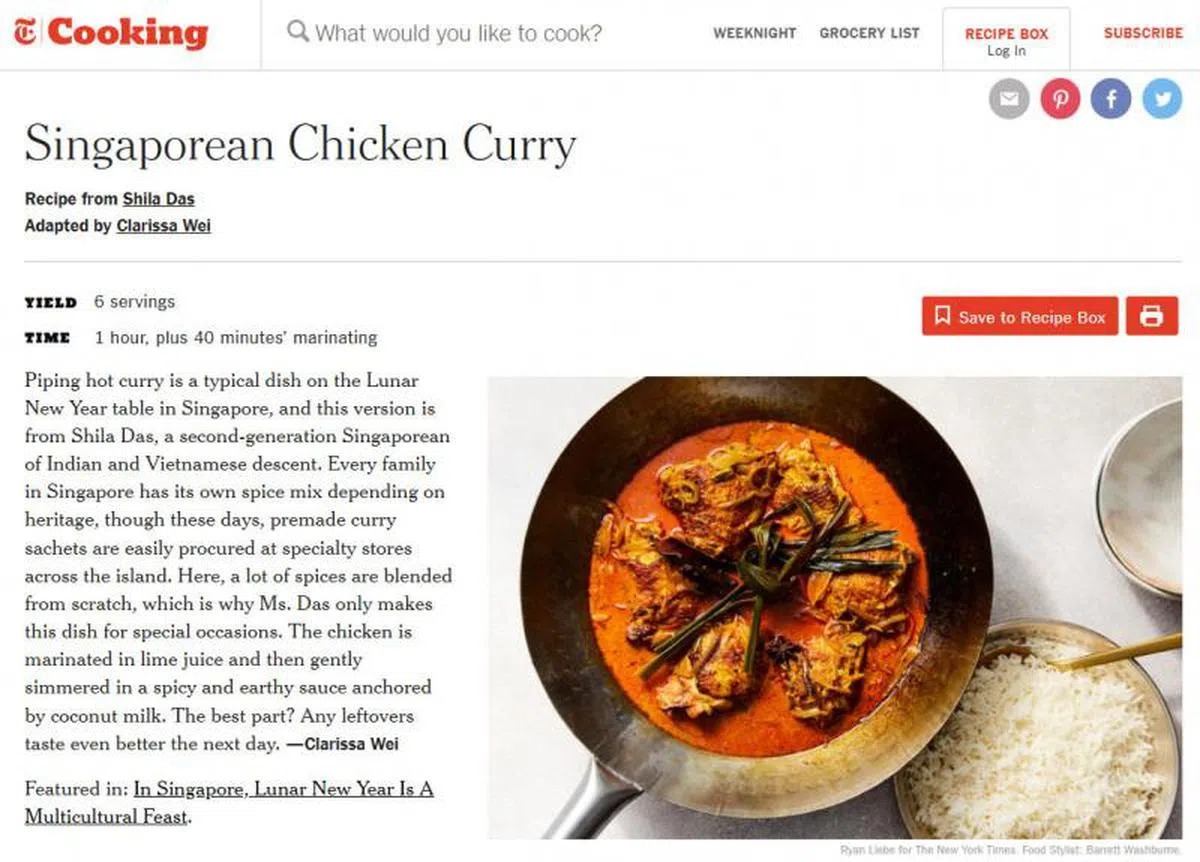
Task: Click the search magnifier icon
Action: [297, 32]
